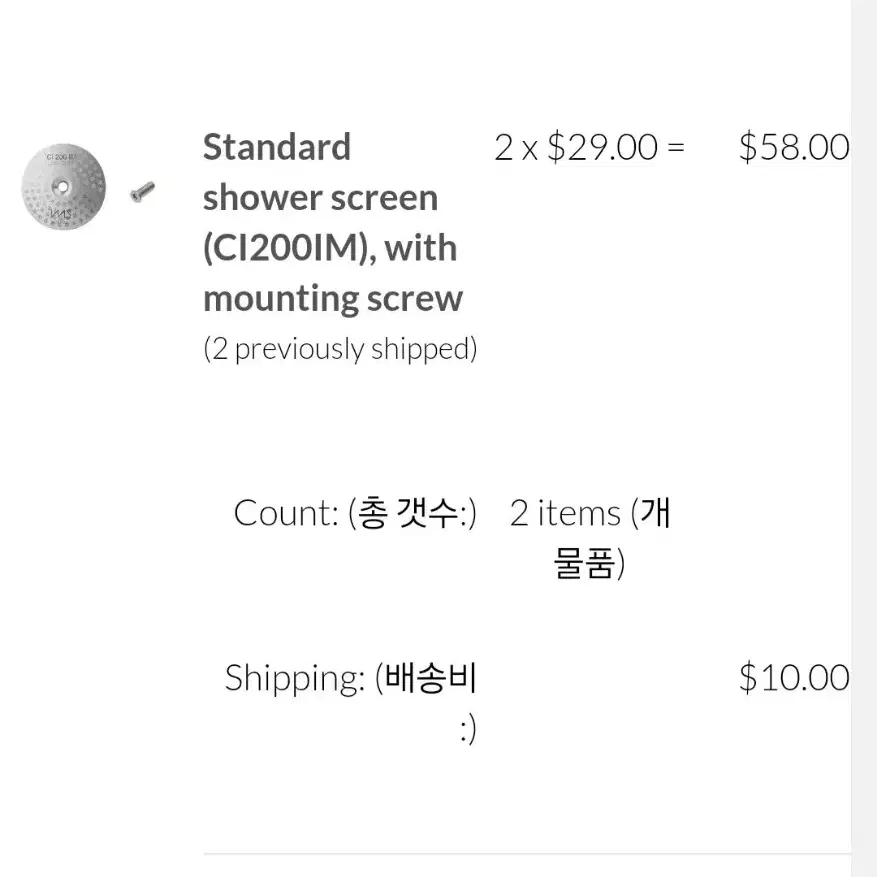This screenshot has width=877, height=877.
Task: Click the trailing ":)" of shipping label
Action: [468, 729]
